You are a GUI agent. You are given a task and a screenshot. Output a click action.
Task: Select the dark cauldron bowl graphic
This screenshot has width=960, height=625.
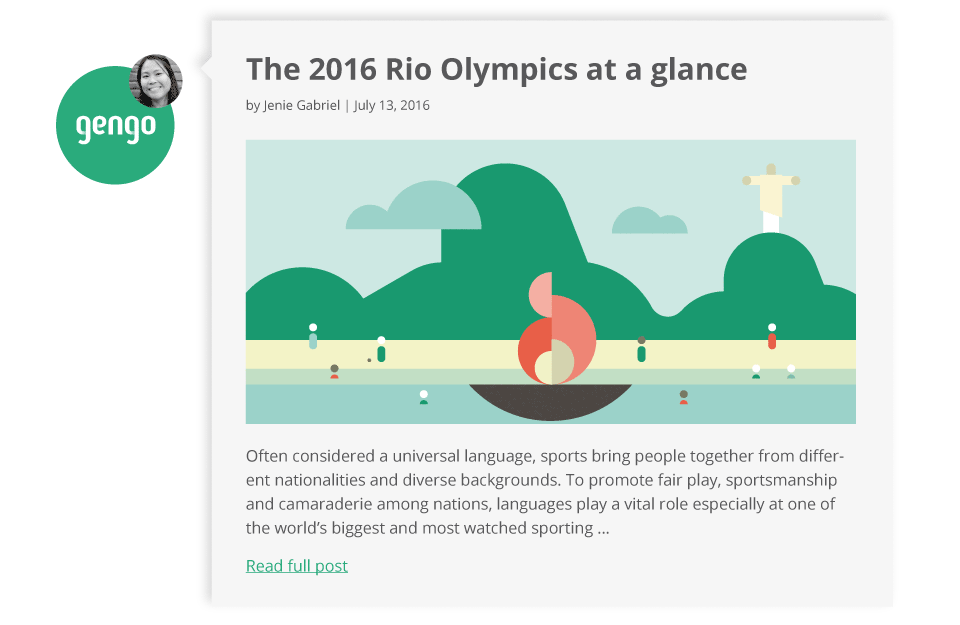[x=550, y=402]
